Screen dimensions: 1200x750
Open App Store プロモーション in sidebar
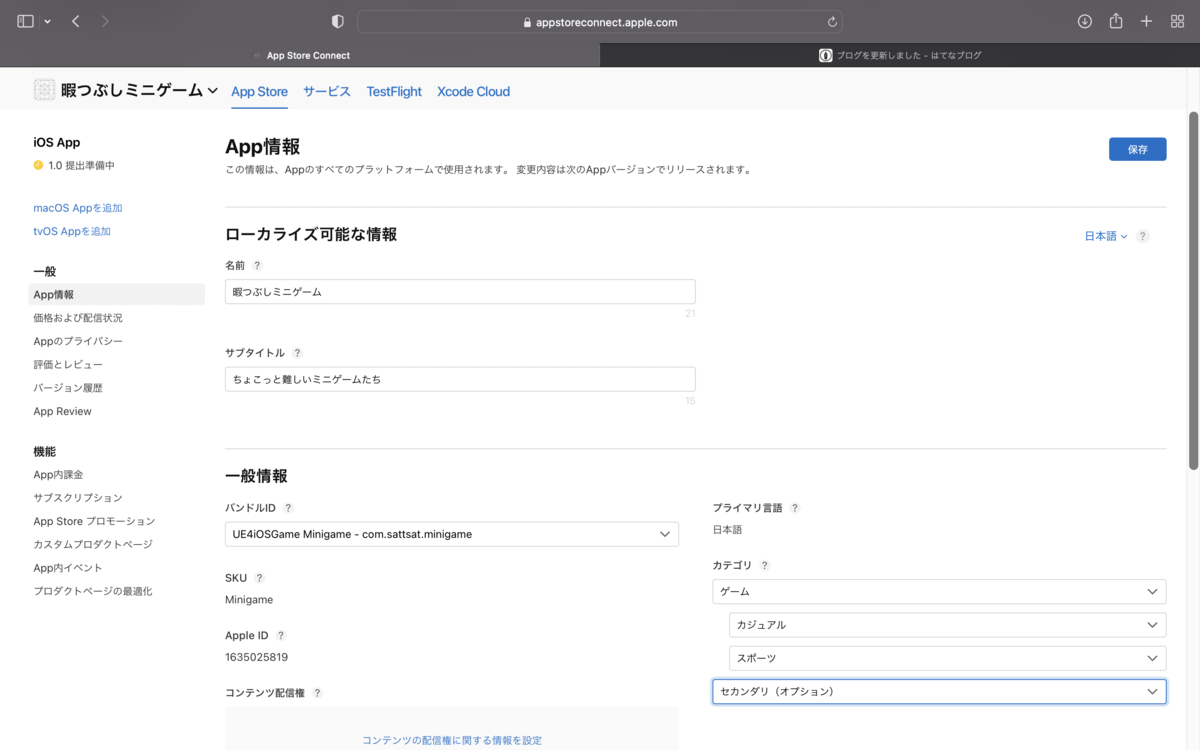coord(94,521)
